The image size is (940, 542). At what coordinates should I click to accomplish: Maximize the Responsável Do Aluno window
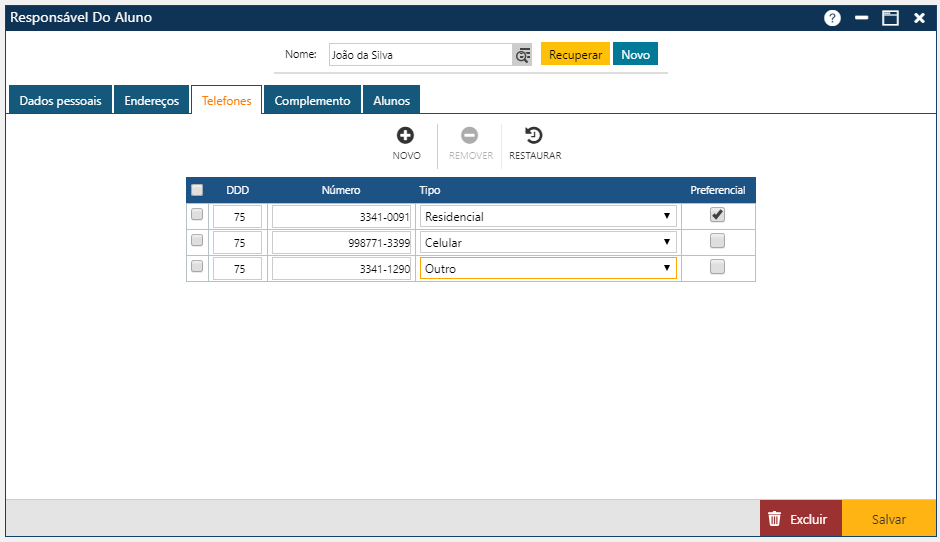pyautogui.click(x=890, y=18)
